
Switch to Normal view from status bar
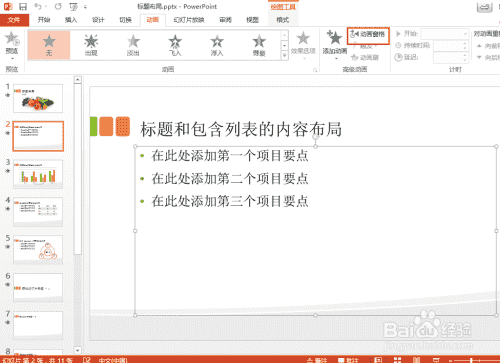coord(378,360)
